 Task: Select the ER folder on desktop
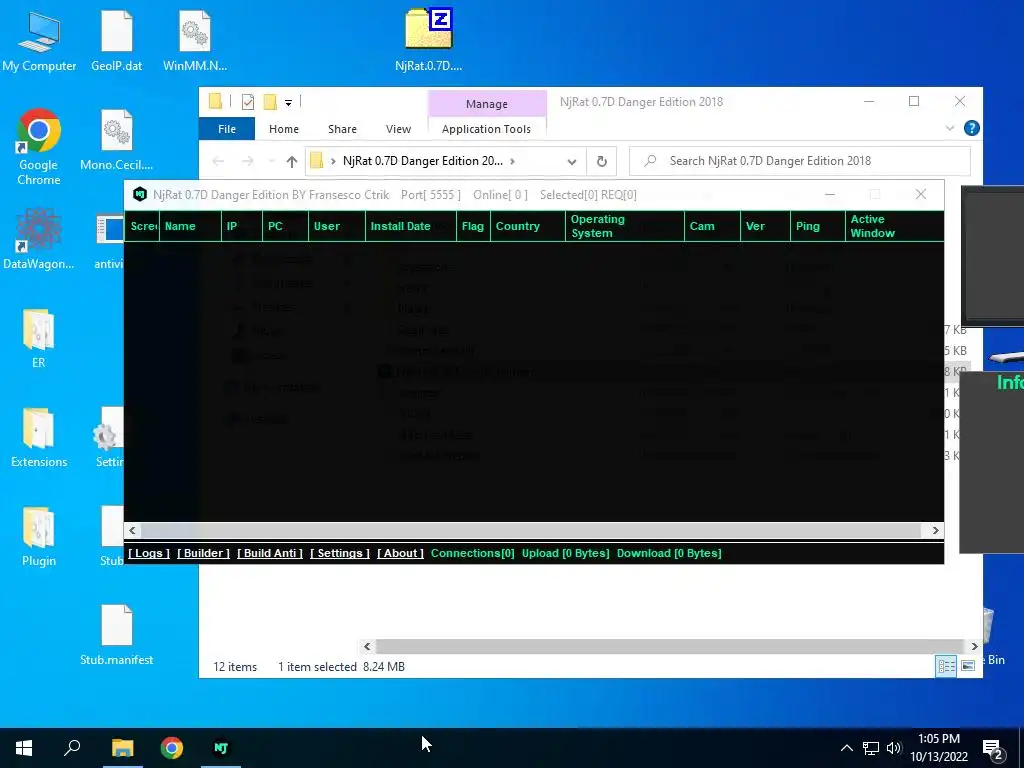coord(39,338)
